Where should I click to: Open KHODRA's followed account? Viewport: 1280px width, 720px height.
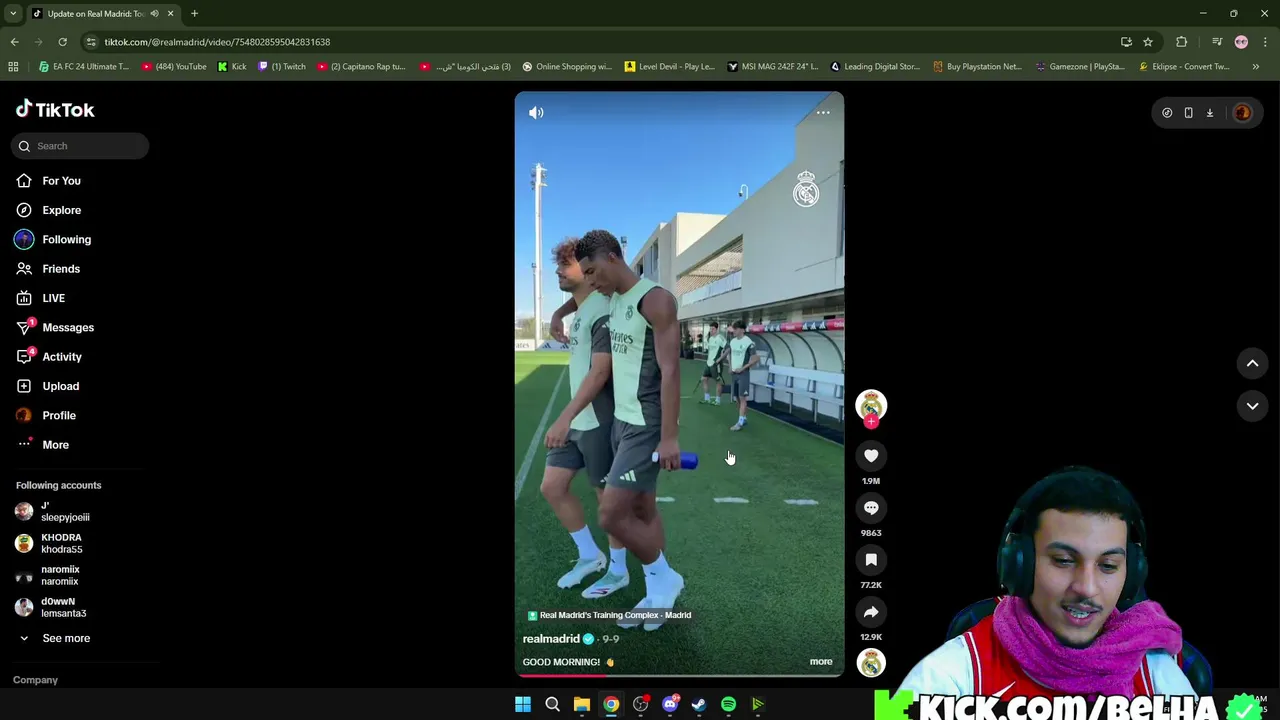pos(61,544)
